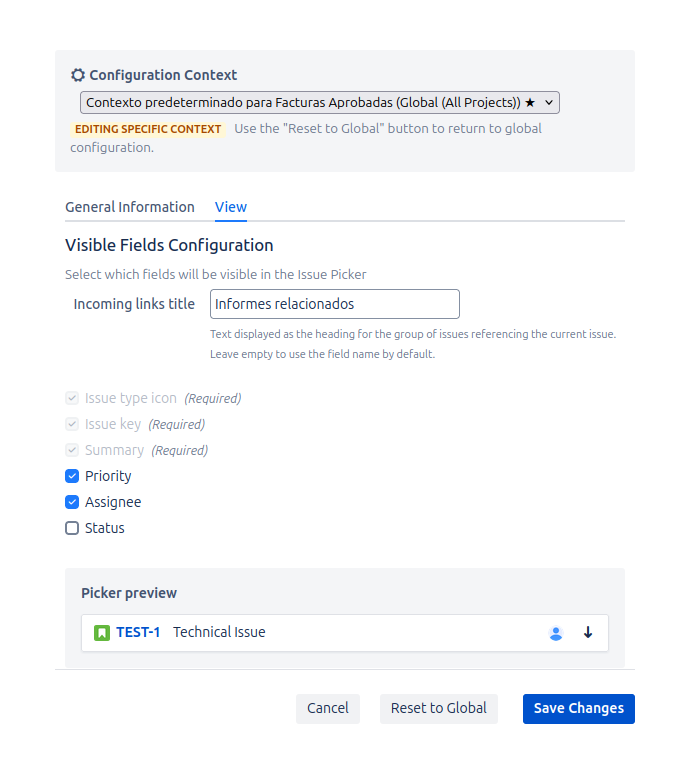Open the Configuration Context dropdown
689x774 pixels.
(319, 103)
